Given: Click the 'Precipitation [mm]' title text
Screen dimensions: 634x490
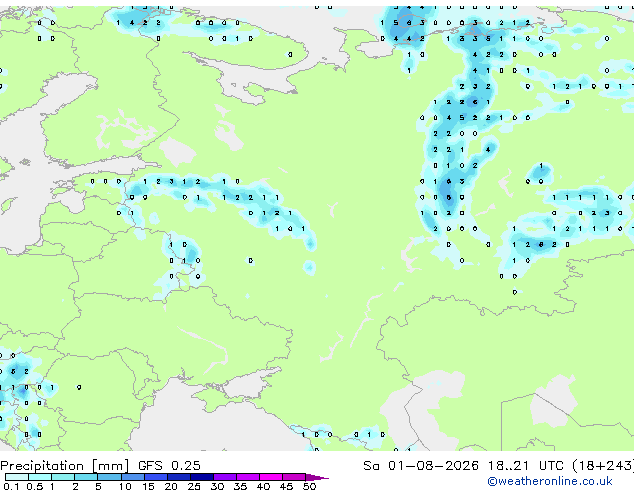Looking at the screenshot, I should click(x=65, y=466).
